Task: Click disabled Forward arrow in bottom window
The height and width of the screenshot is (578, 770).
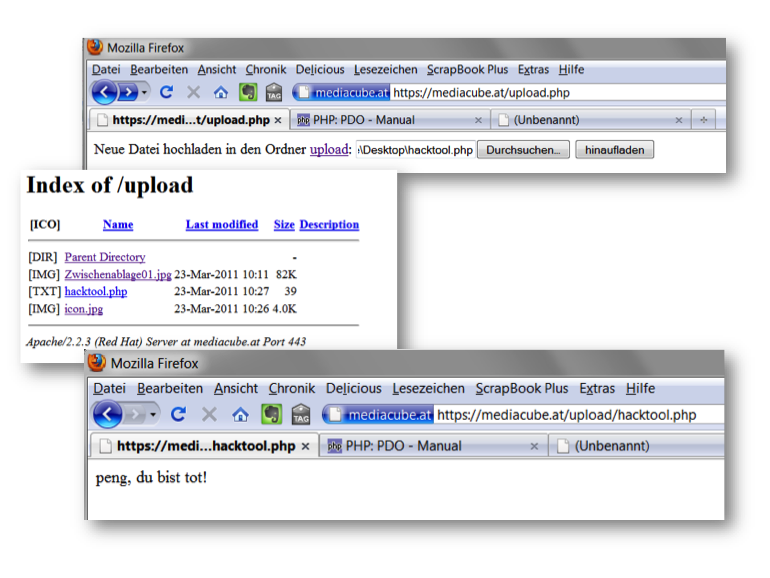Action: coord(135,414)
